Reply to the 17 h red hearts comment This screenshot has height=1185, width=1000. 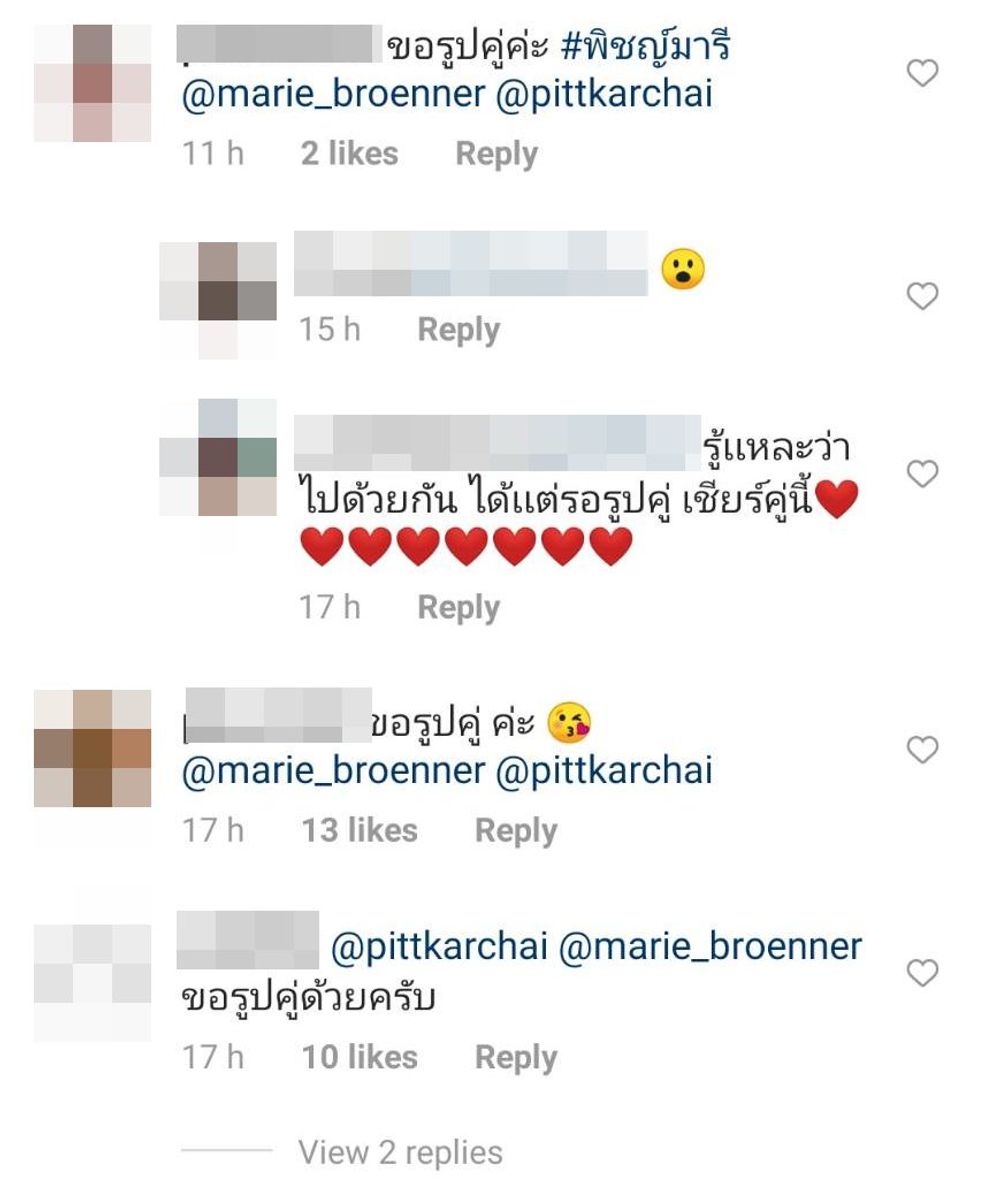pyautogui.click(x=459, y=608)
